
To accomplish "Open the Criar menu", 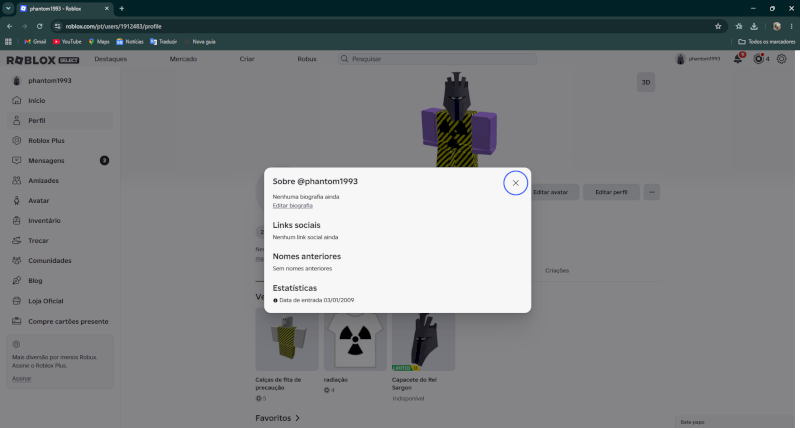I will point(247,59).
